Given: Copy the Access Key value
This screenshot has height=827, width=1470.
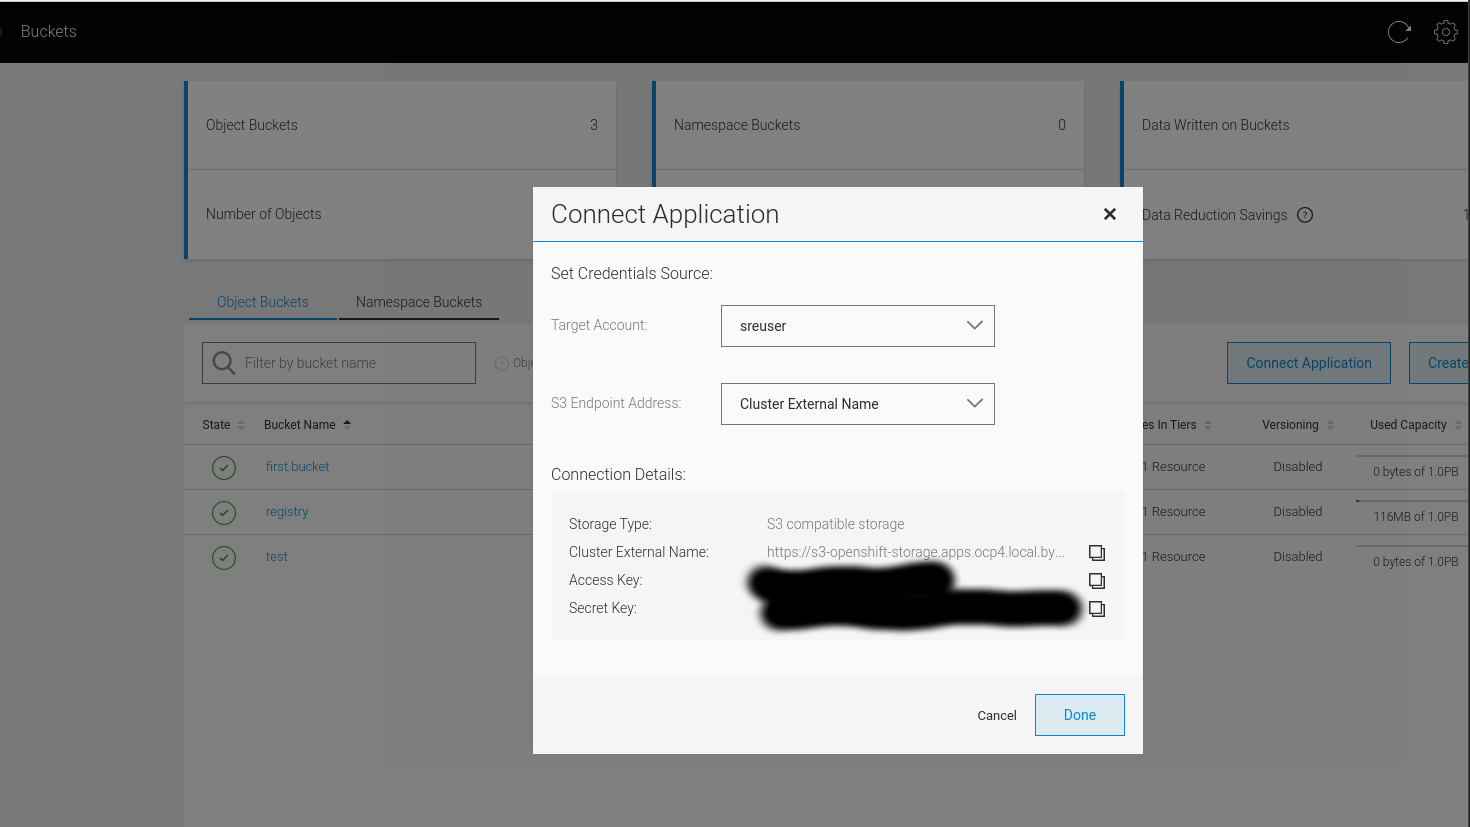Looking at the screenshot, I should coord(1097,581).
